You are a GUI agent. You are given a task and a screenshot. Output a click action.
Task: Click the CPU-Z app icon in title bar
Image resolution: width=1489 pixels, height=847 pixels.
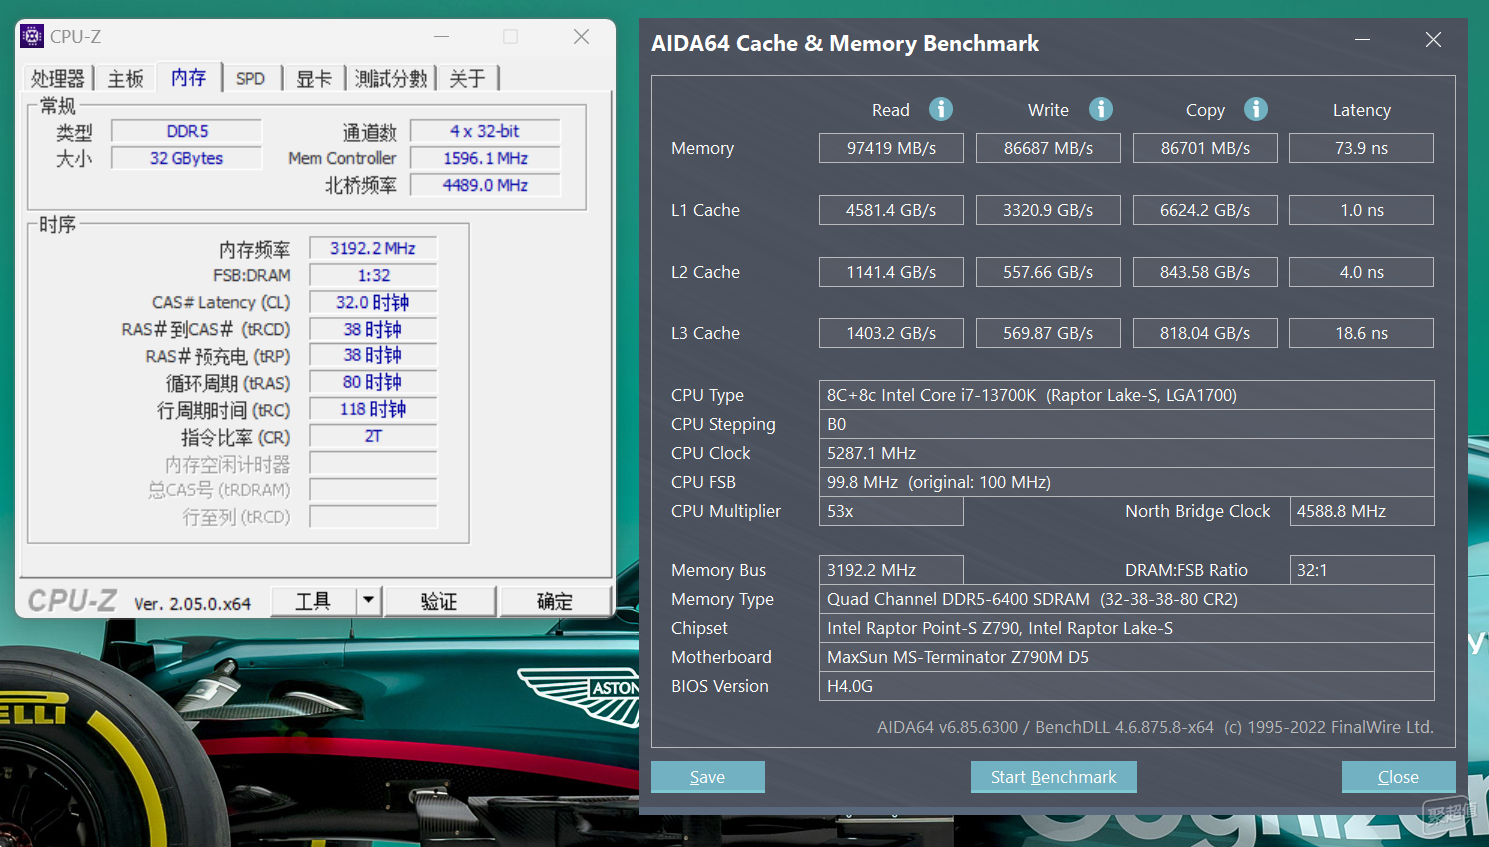(x=32, y=36)
